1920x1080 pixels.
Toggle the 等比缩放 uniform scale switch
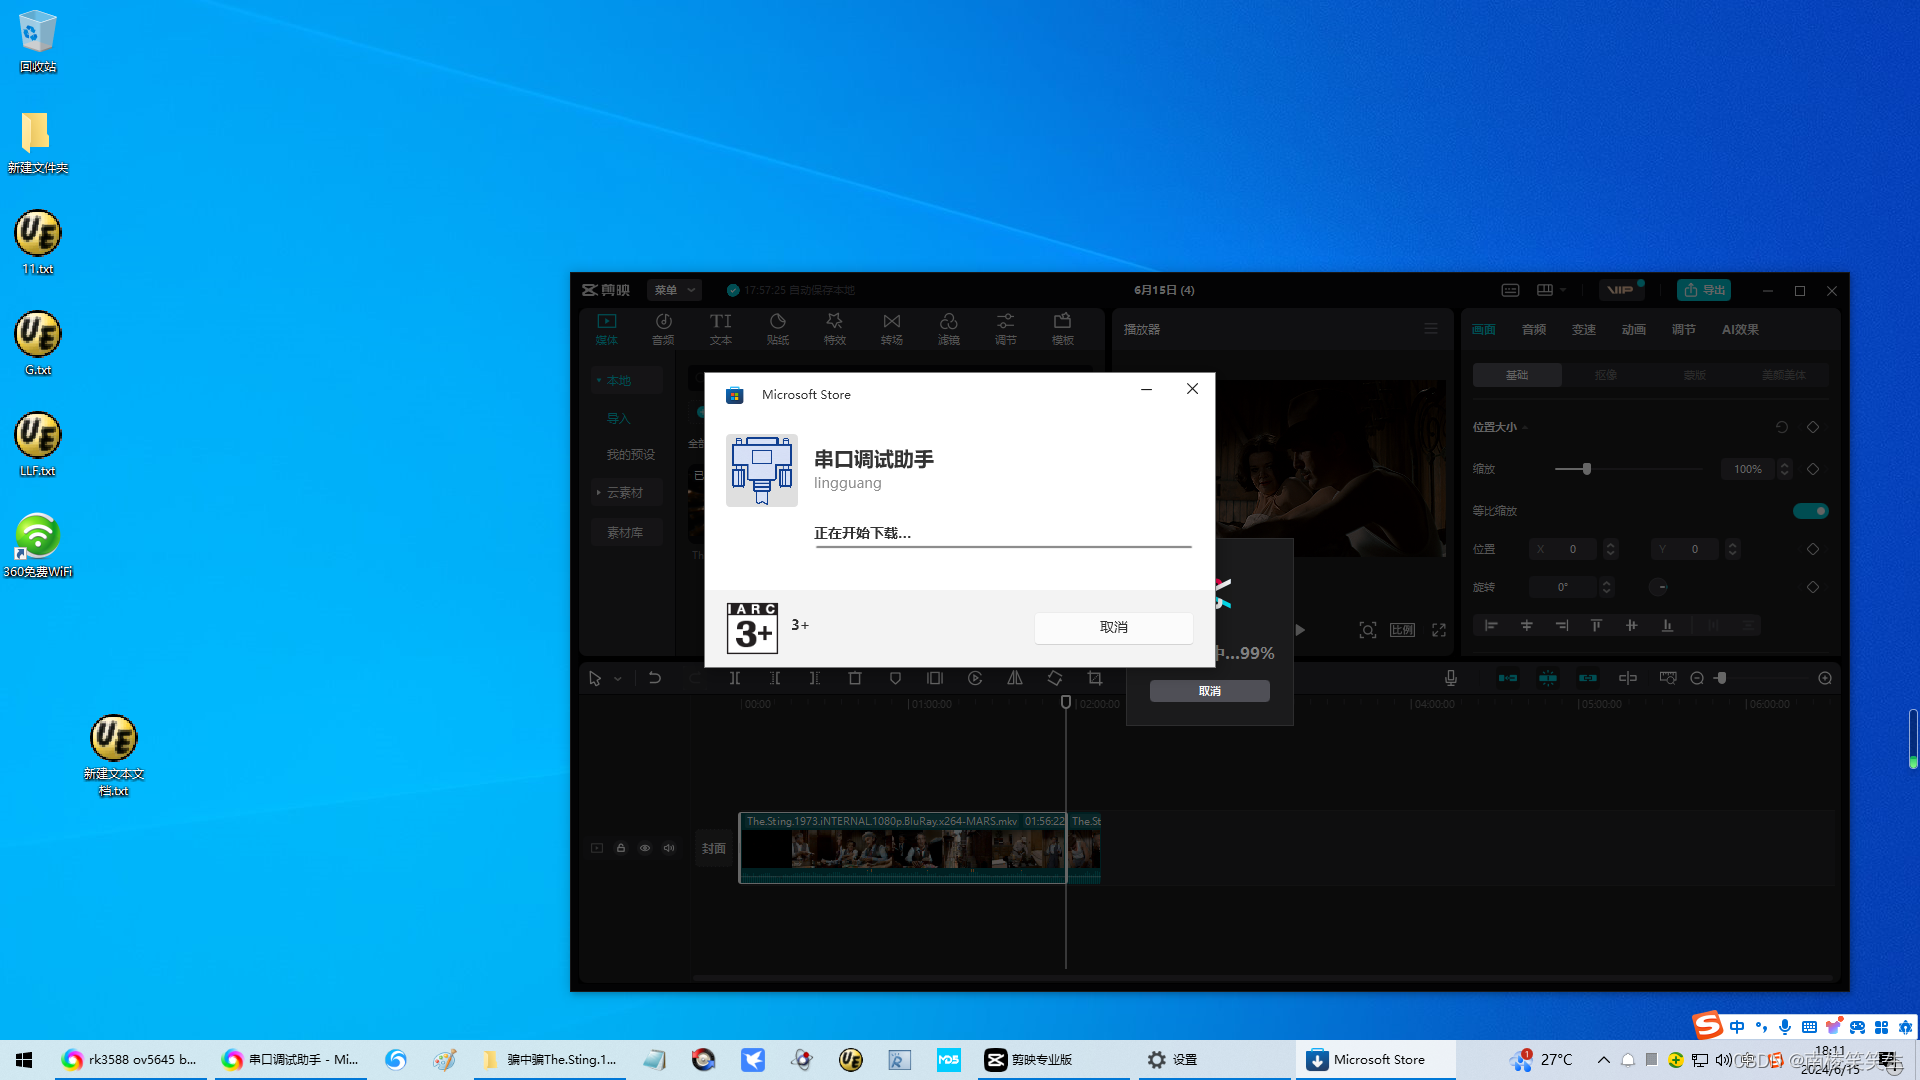[x=1811, y=511]
